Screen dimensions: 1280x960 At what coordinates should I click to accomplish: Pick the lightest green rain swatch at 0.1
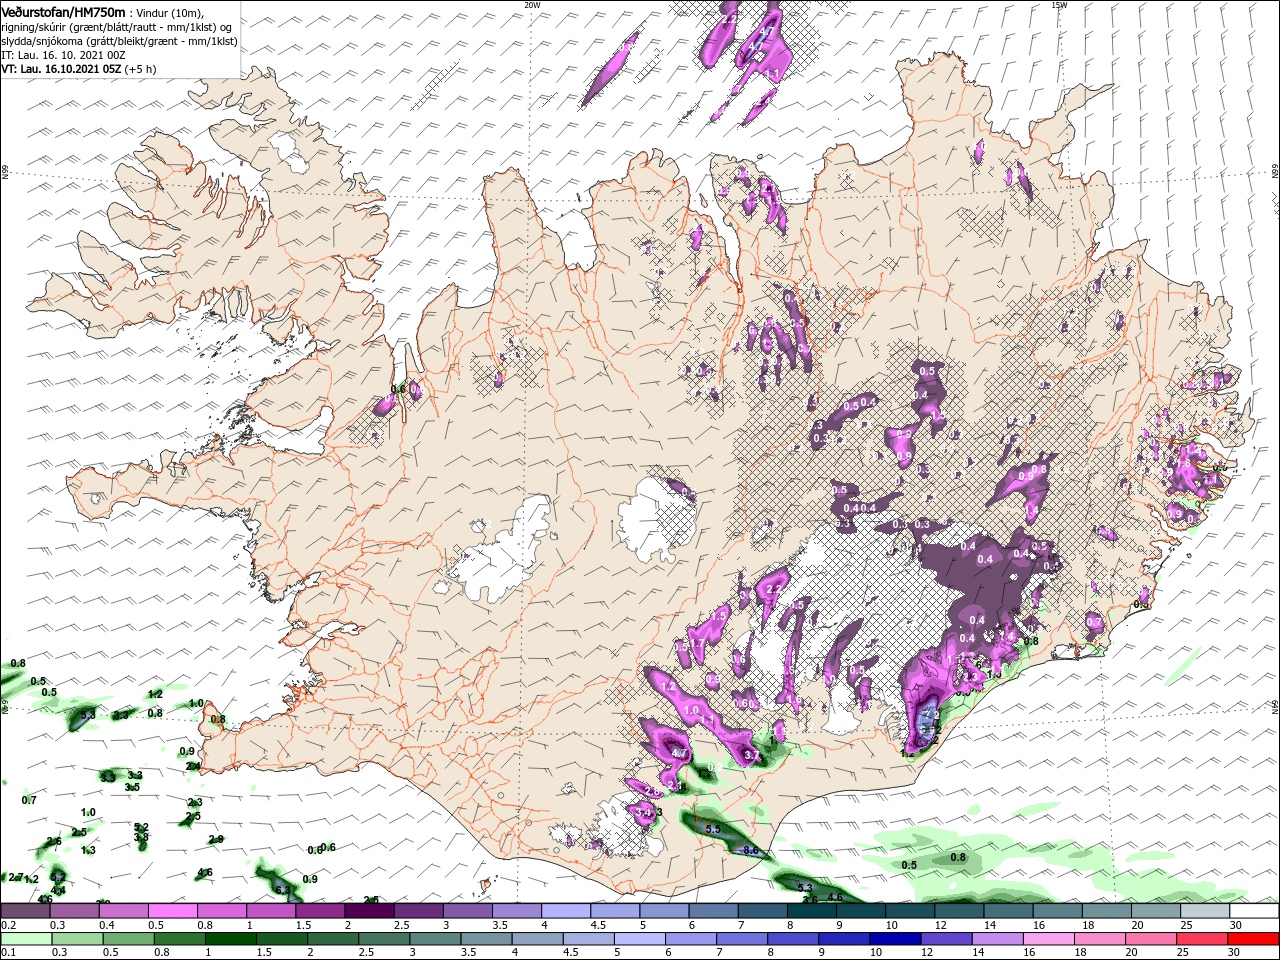(x=25, y=939)
